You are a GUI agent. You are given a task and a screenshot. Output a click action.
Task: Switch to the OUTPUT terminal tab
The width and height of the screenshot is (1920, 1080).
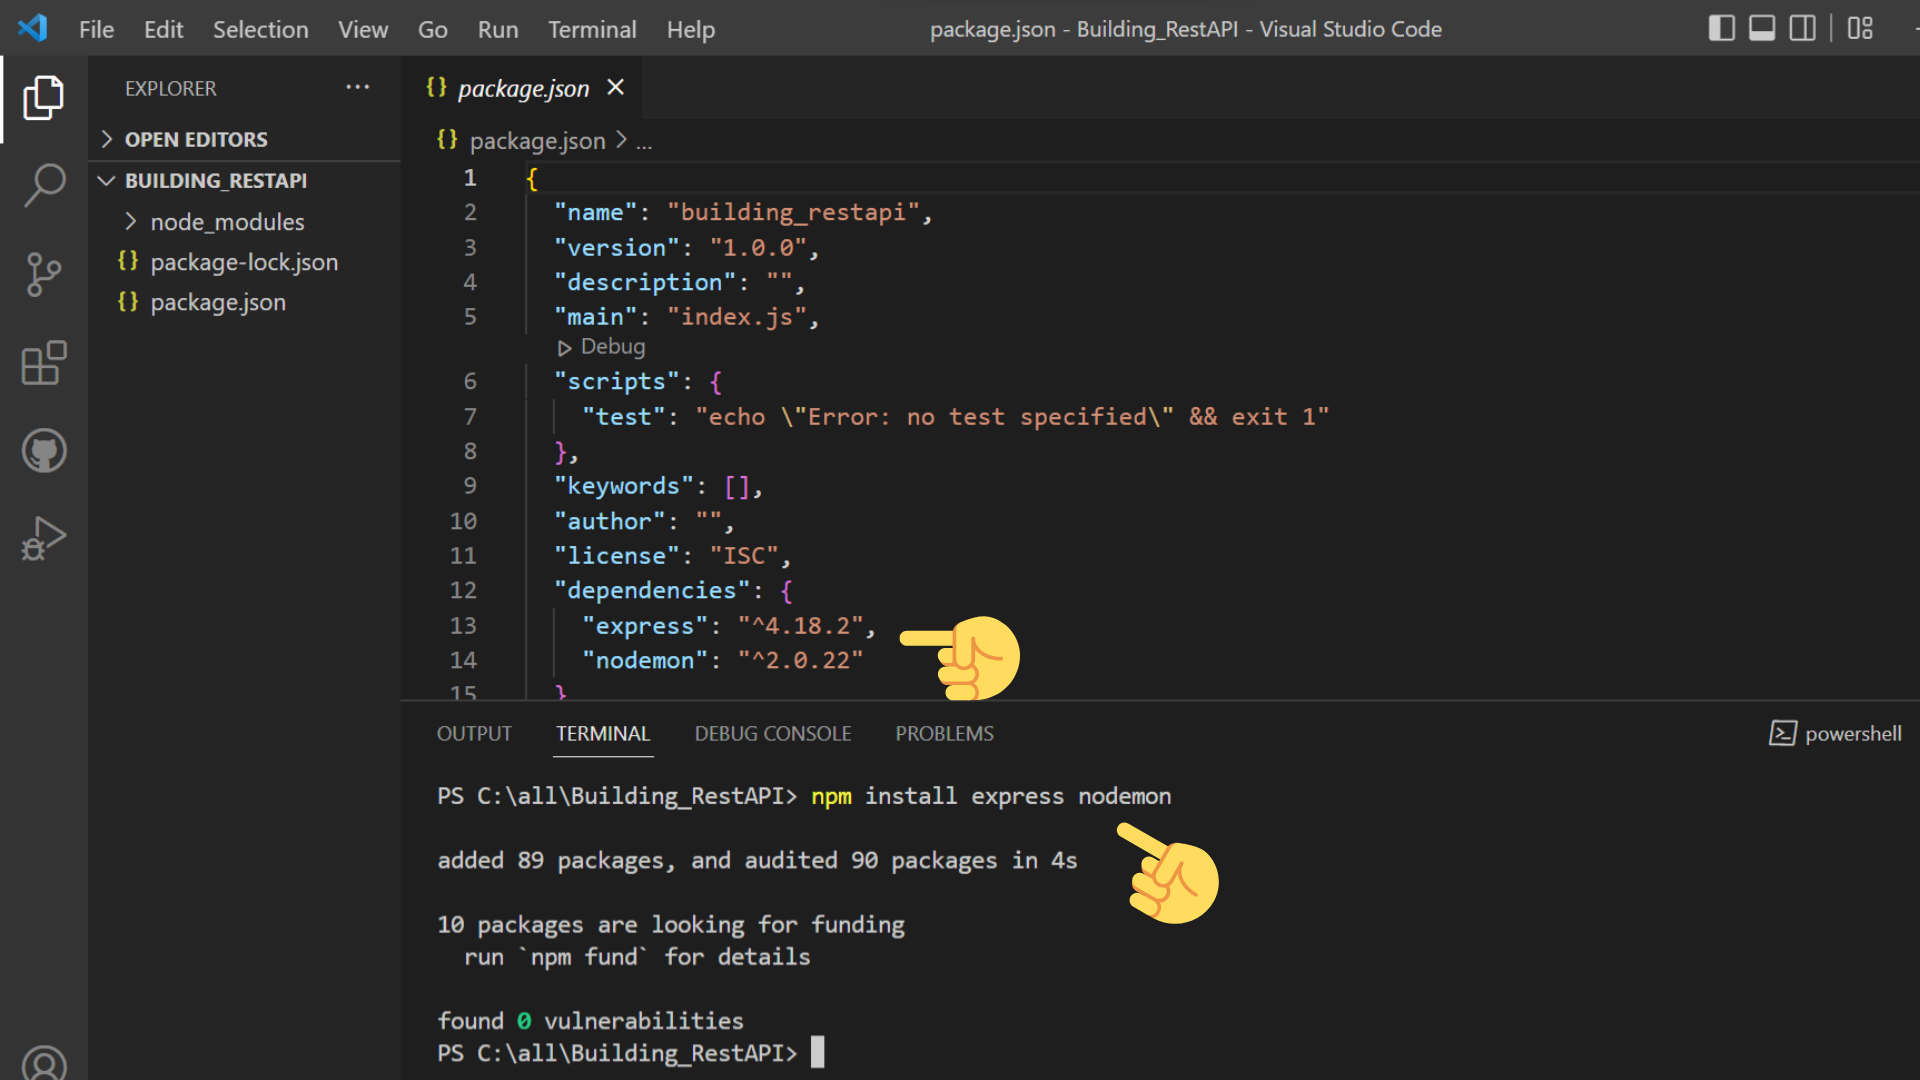tap(472, 735)
